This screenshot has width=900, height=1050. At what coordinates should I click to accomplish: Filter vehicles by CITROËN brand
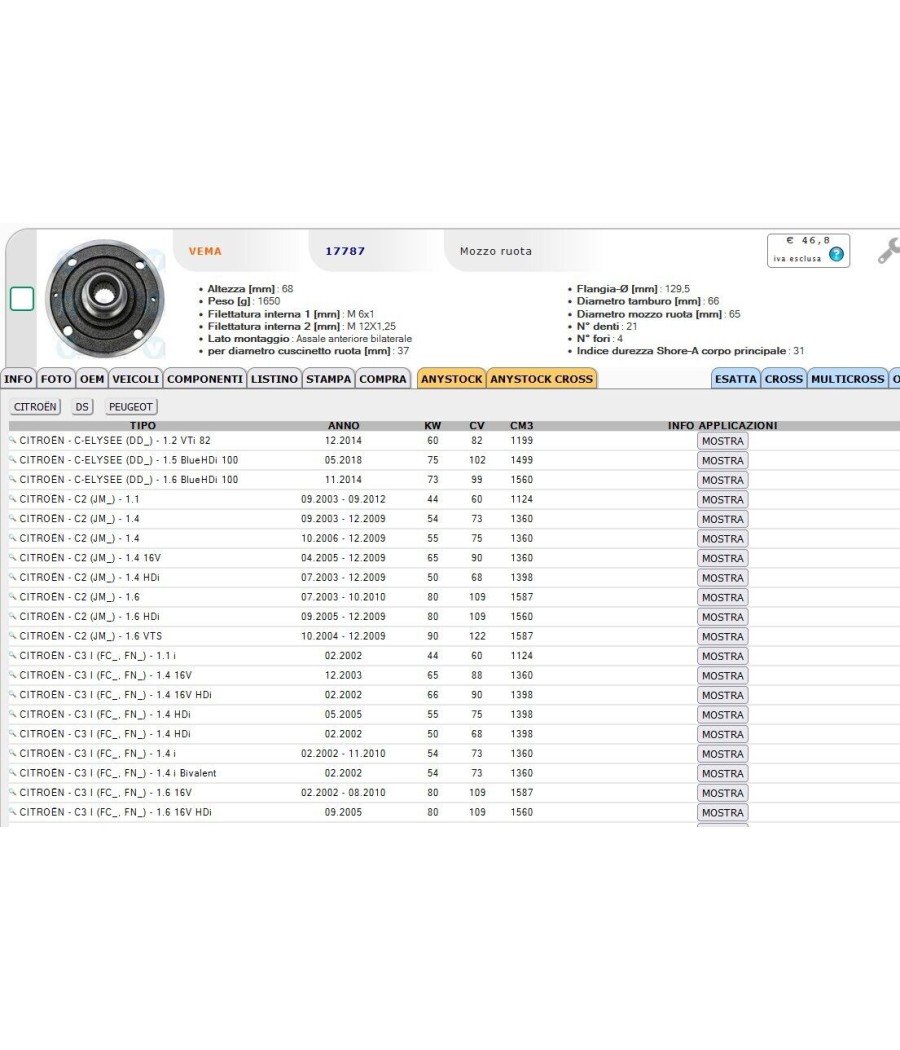pos(35,406)
